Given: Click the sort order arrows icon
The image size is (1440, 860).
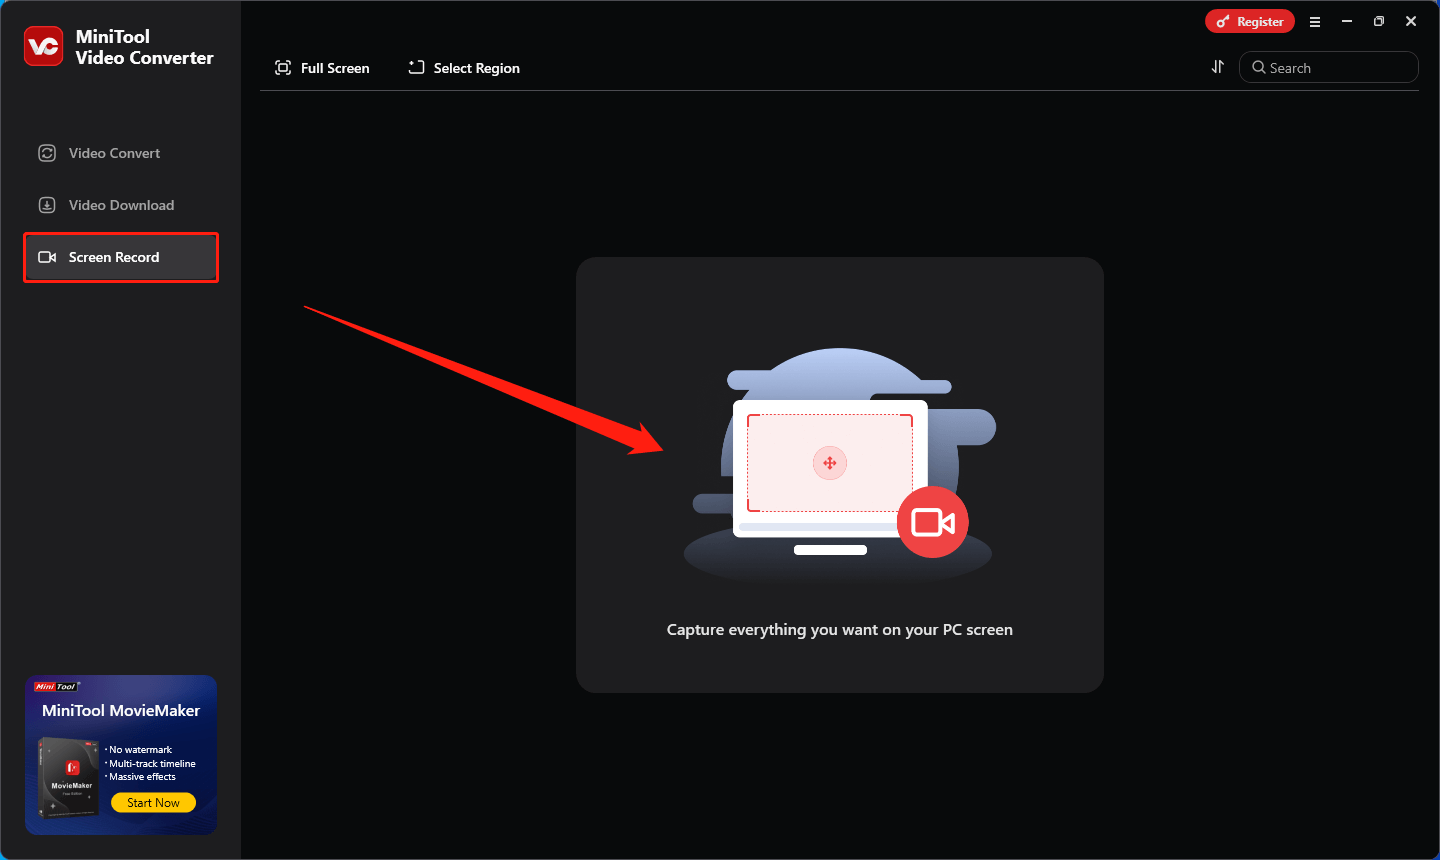Looking at the screenshot, I should [1217, 67].
